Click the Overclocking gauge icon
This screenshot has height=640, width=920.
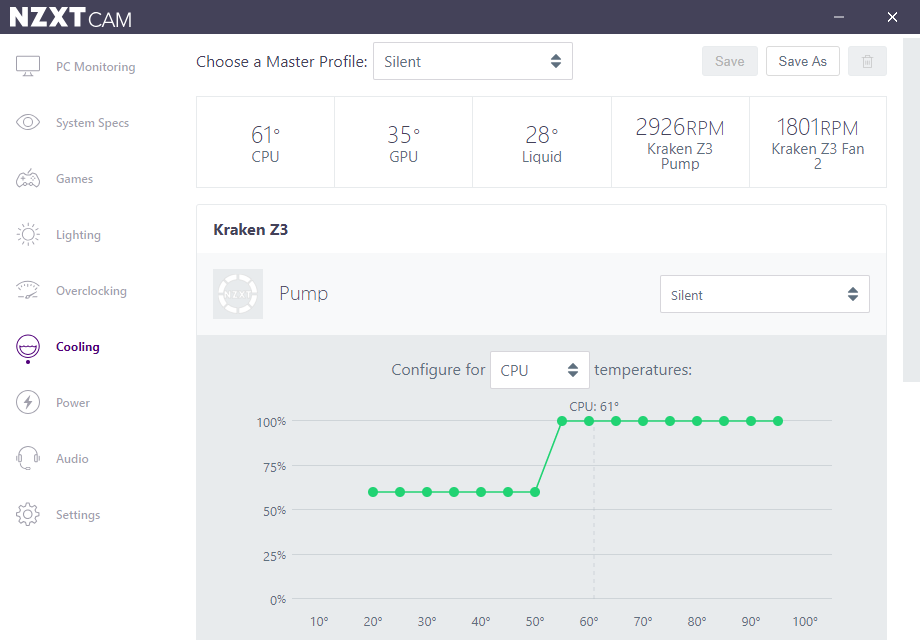[x=28, y=290]
